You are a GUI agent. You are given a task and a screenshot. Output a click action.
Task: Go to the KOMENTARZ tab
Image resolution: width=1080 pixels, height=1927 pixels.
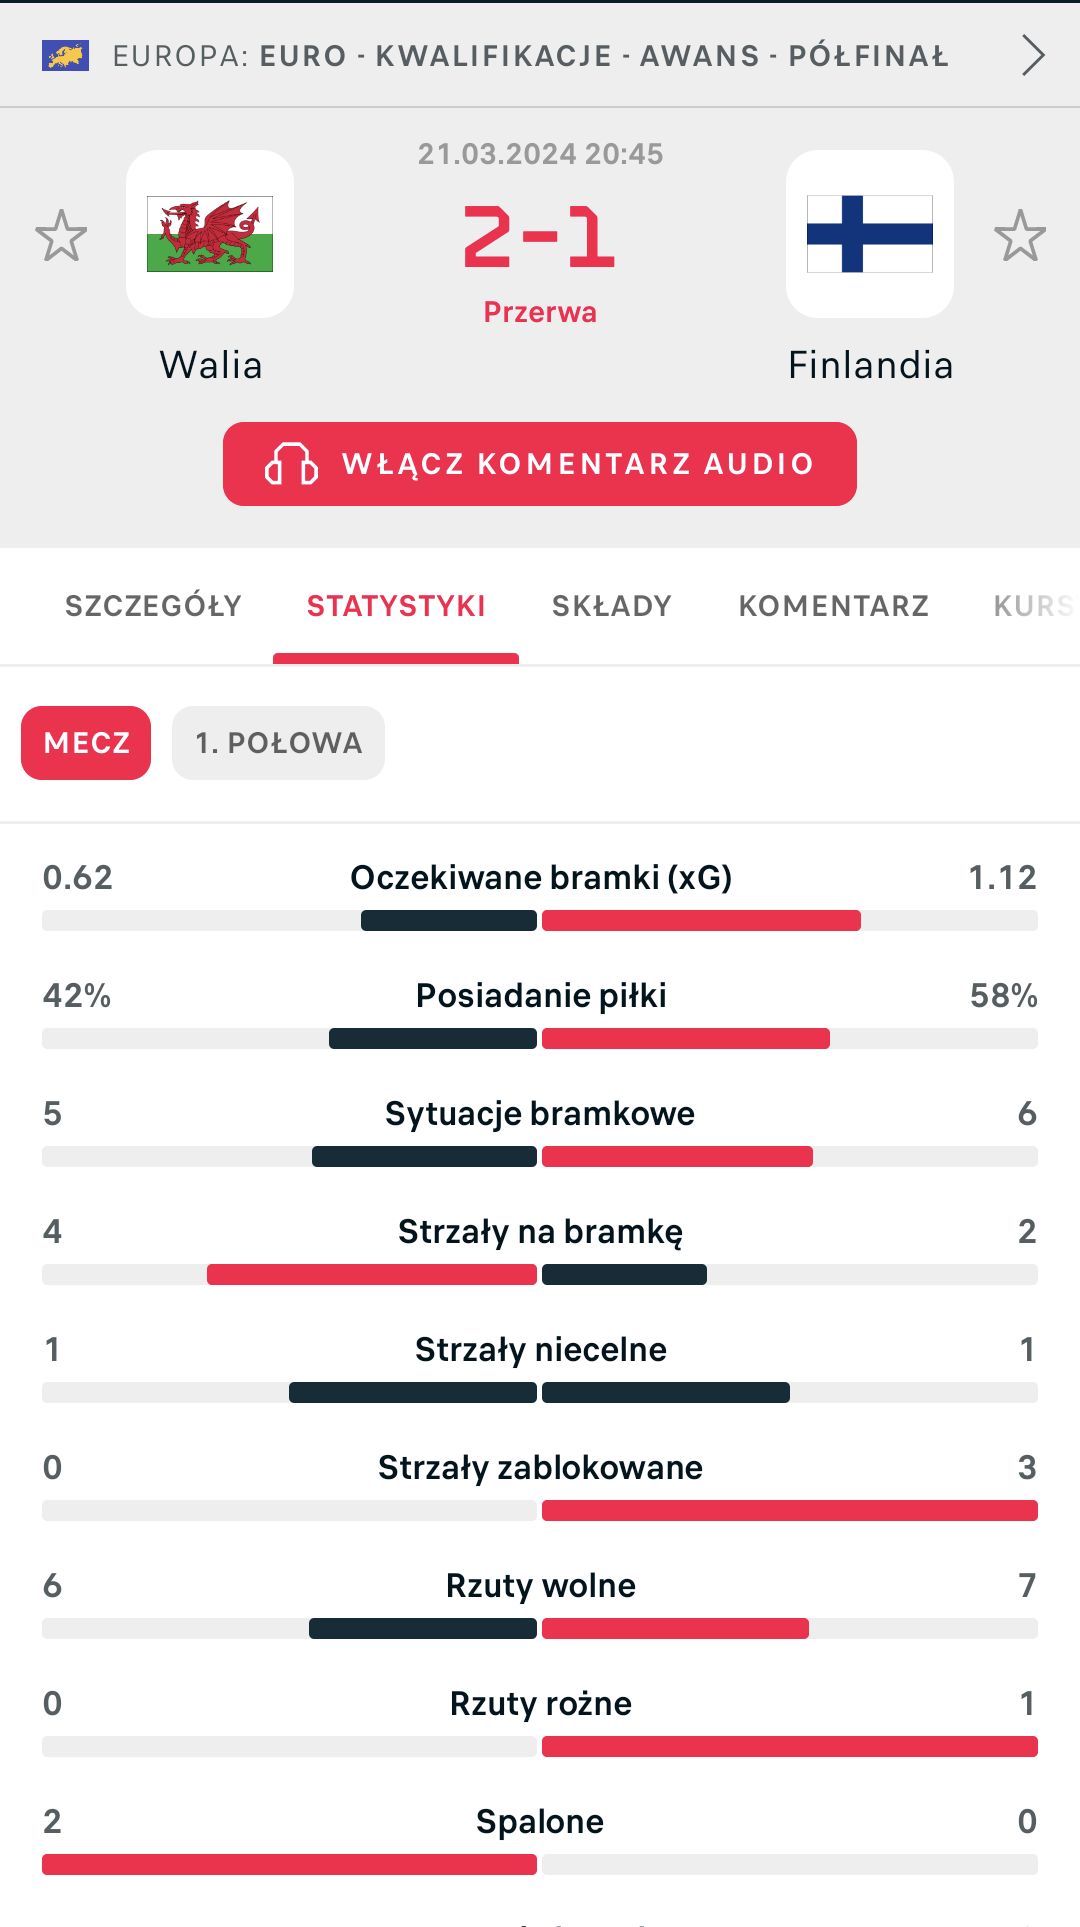833,606
